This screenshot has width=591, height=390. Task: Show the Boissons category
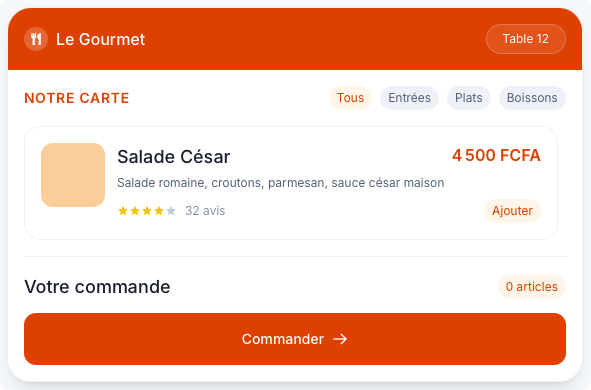coord(532,98)
